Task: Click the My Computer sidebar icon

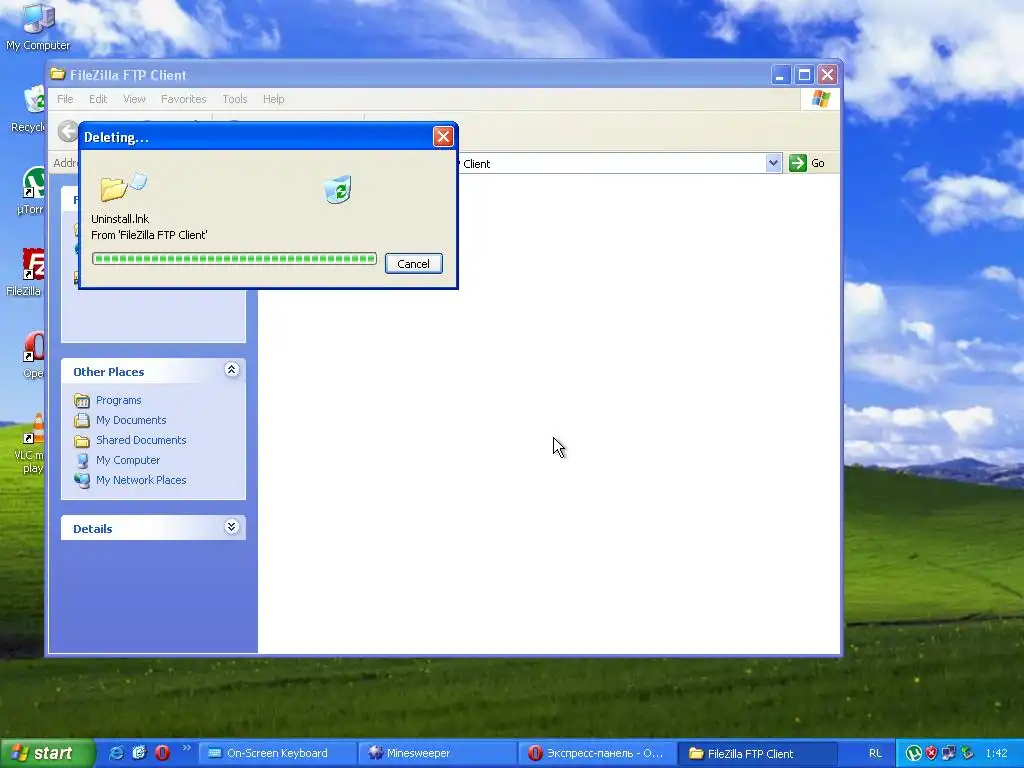Action: click(82, 460)
